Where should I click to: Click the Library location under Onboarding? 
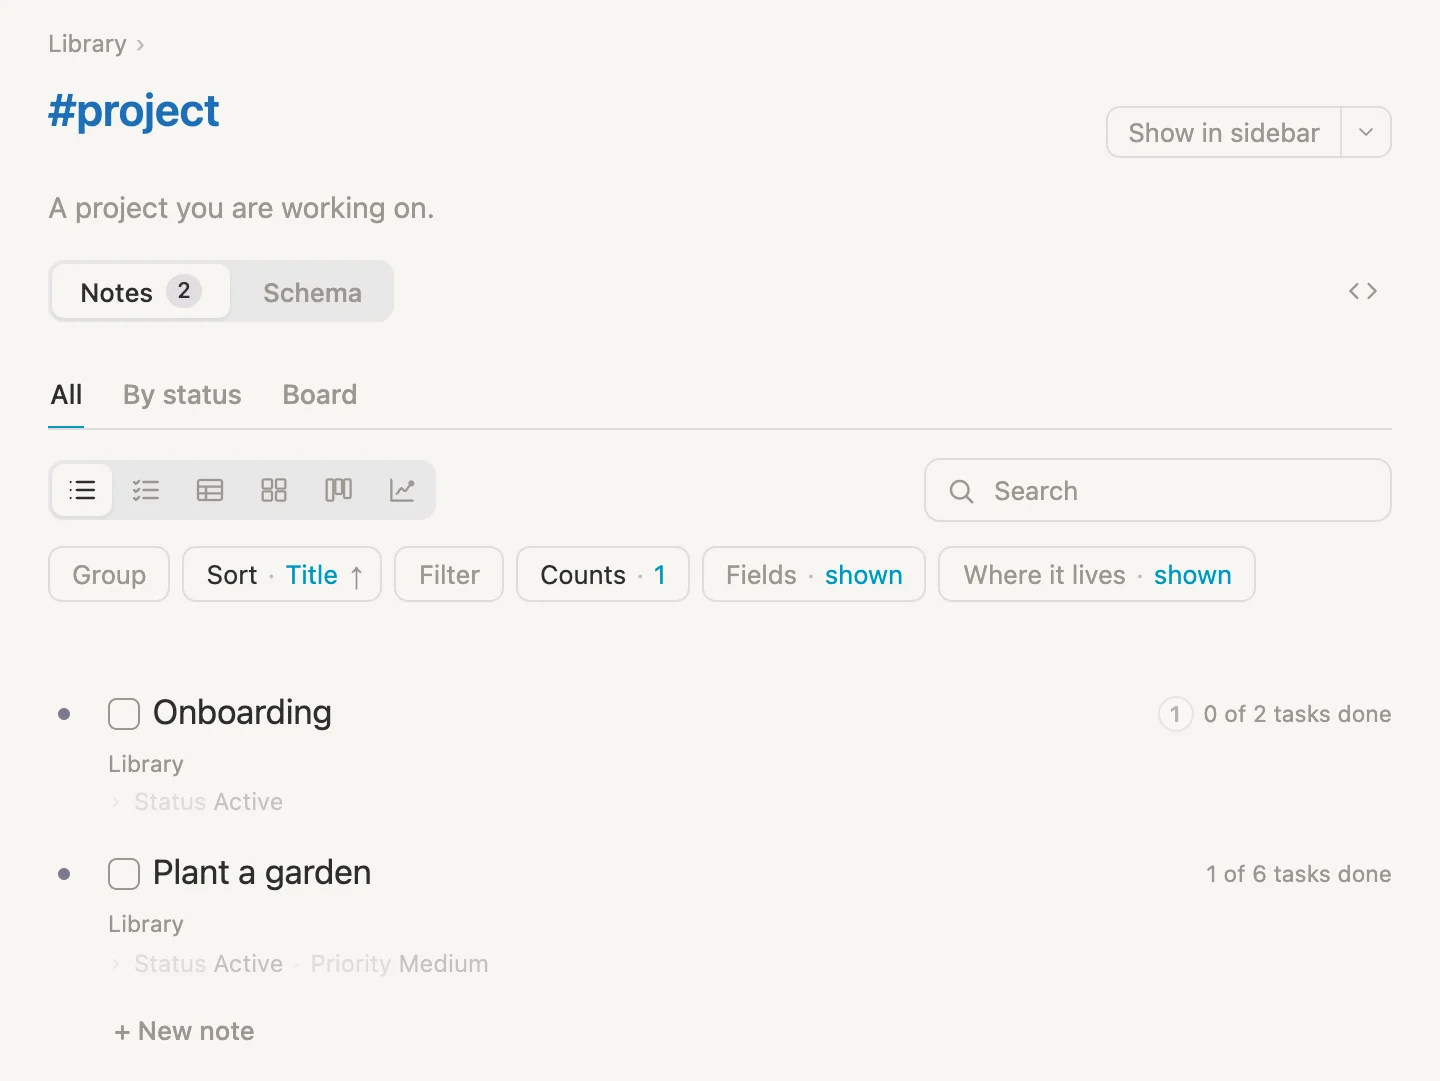click(146, 764)
